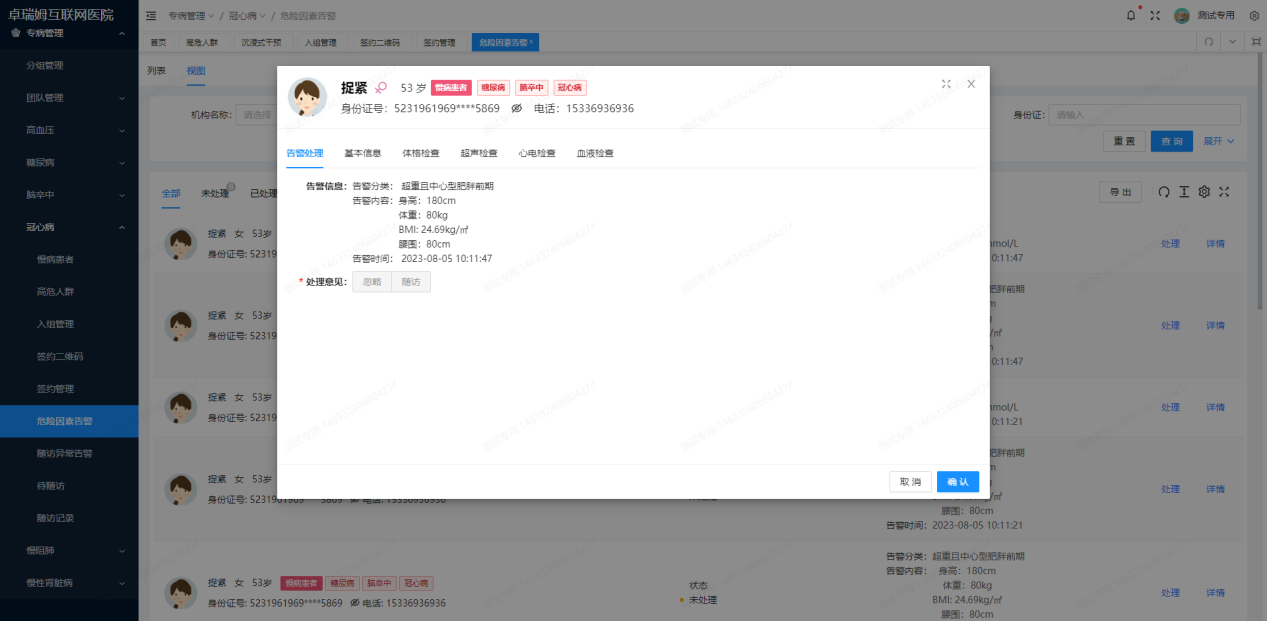Open 冠心病 breadcrumb dropdown
The width and height of the screenshot is (1267, 621).
click(245, 16)
